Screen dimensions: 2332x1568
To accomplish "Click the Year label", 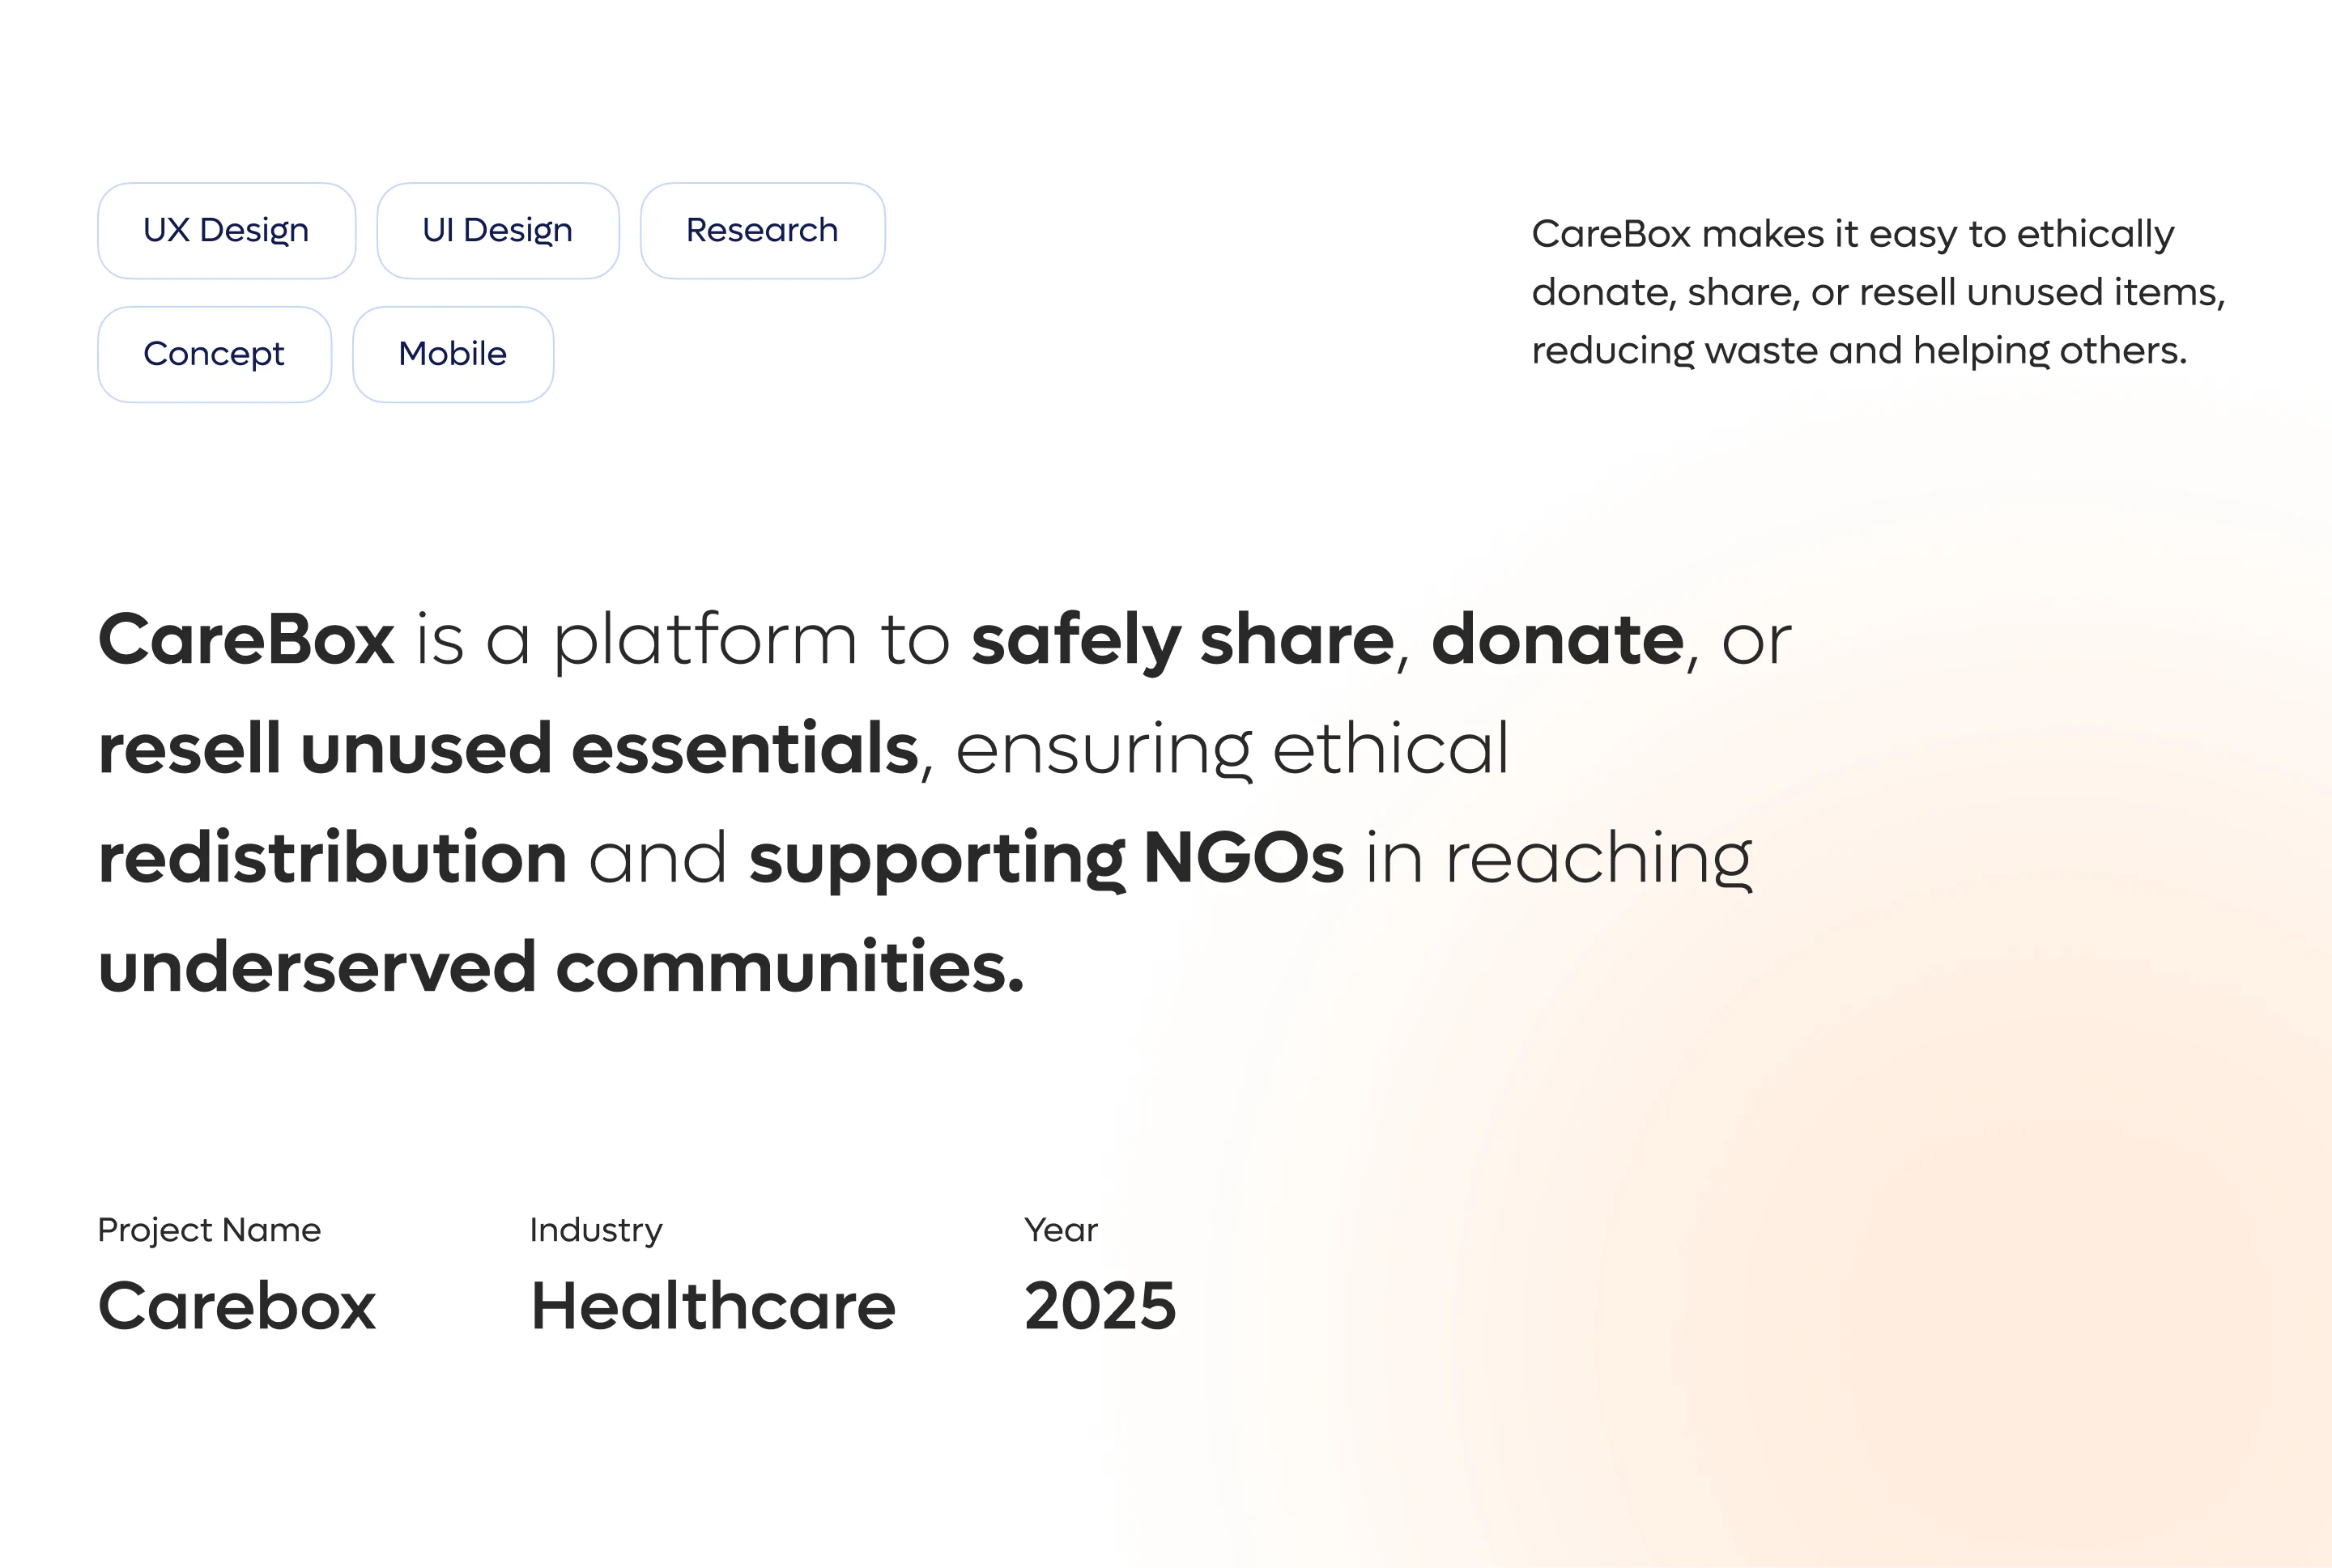I will coord(1060,1230).
